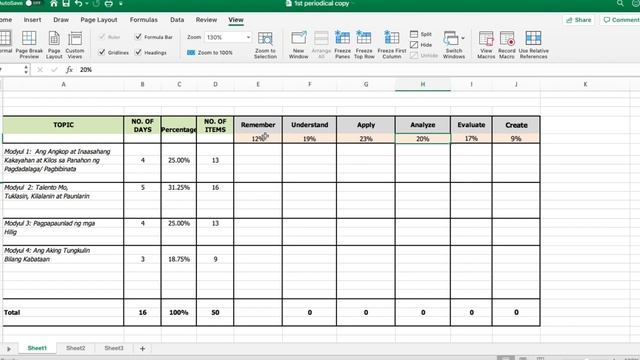
Task: Click Zoom to 100%
Action: (x=210, y=53)
